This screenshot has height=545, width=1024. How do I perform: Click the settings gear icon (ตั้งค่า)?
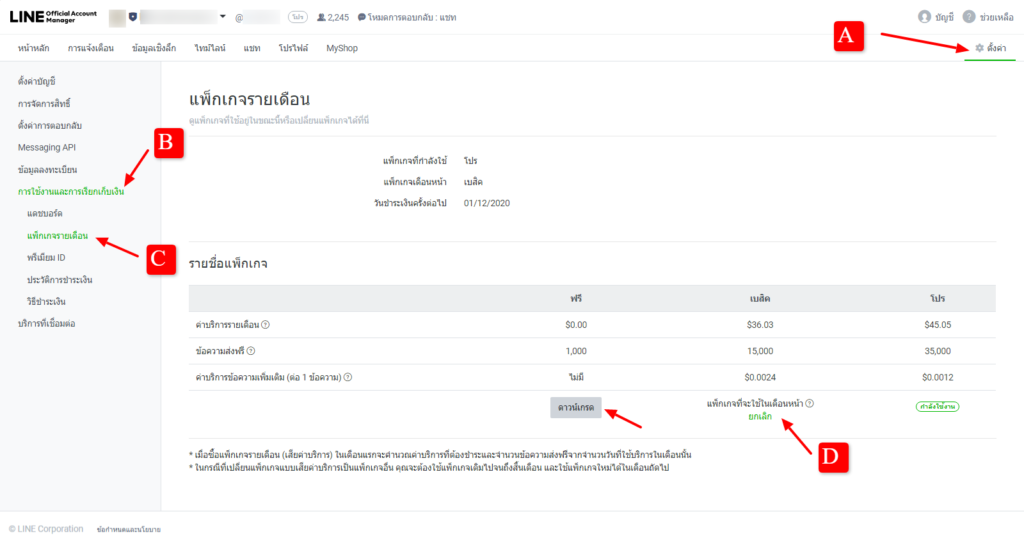tap(979, 48)
